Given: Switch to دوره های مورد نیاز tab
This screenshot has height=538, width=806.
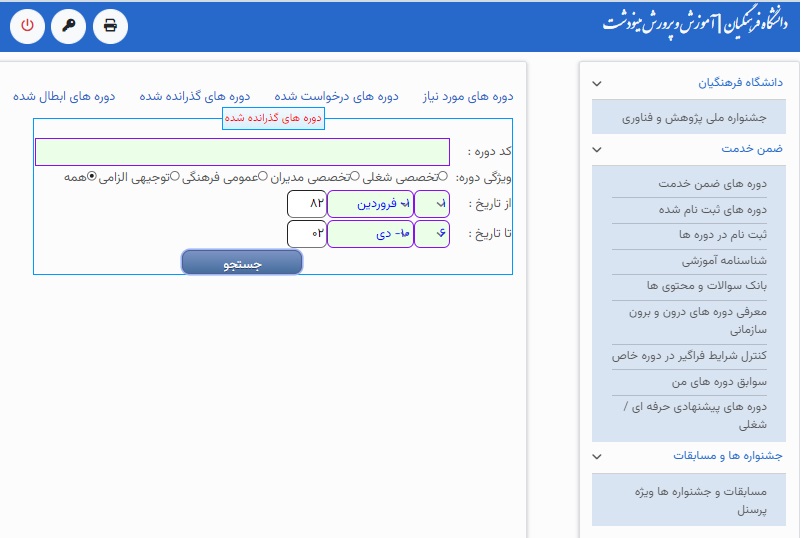Looking at the screenshot, I should tap(468, 97).
